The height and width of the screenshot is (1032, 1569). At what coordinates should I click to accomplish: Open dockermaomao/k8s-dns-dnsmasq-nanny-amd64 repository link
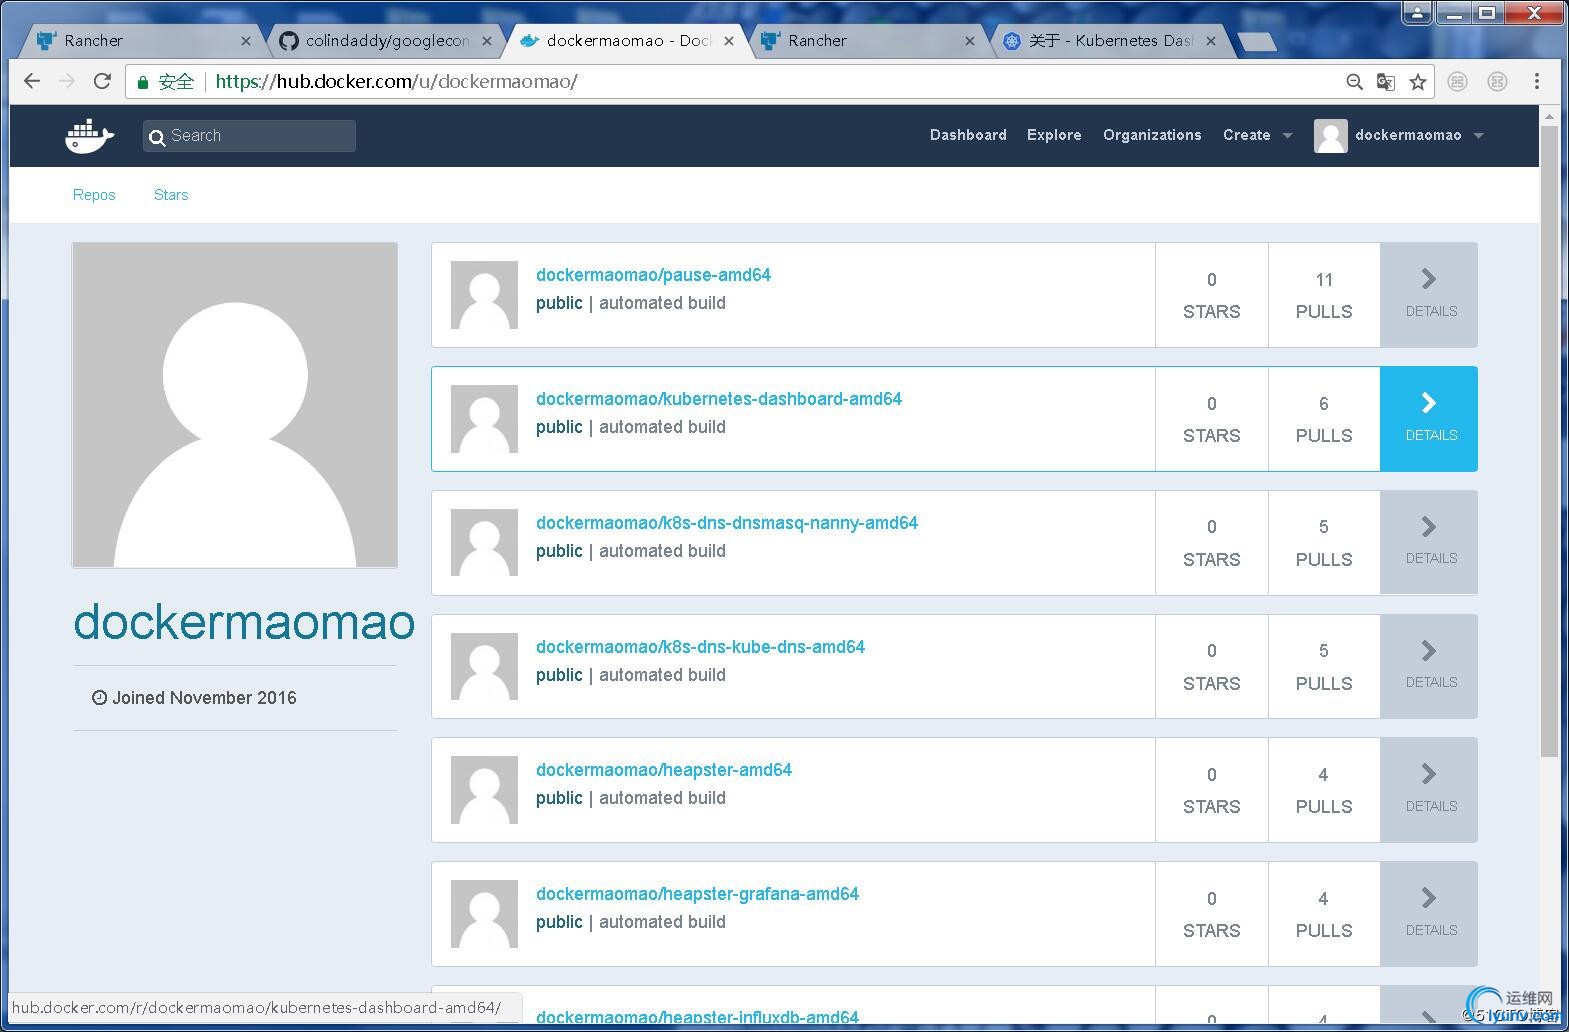(727, 523)
